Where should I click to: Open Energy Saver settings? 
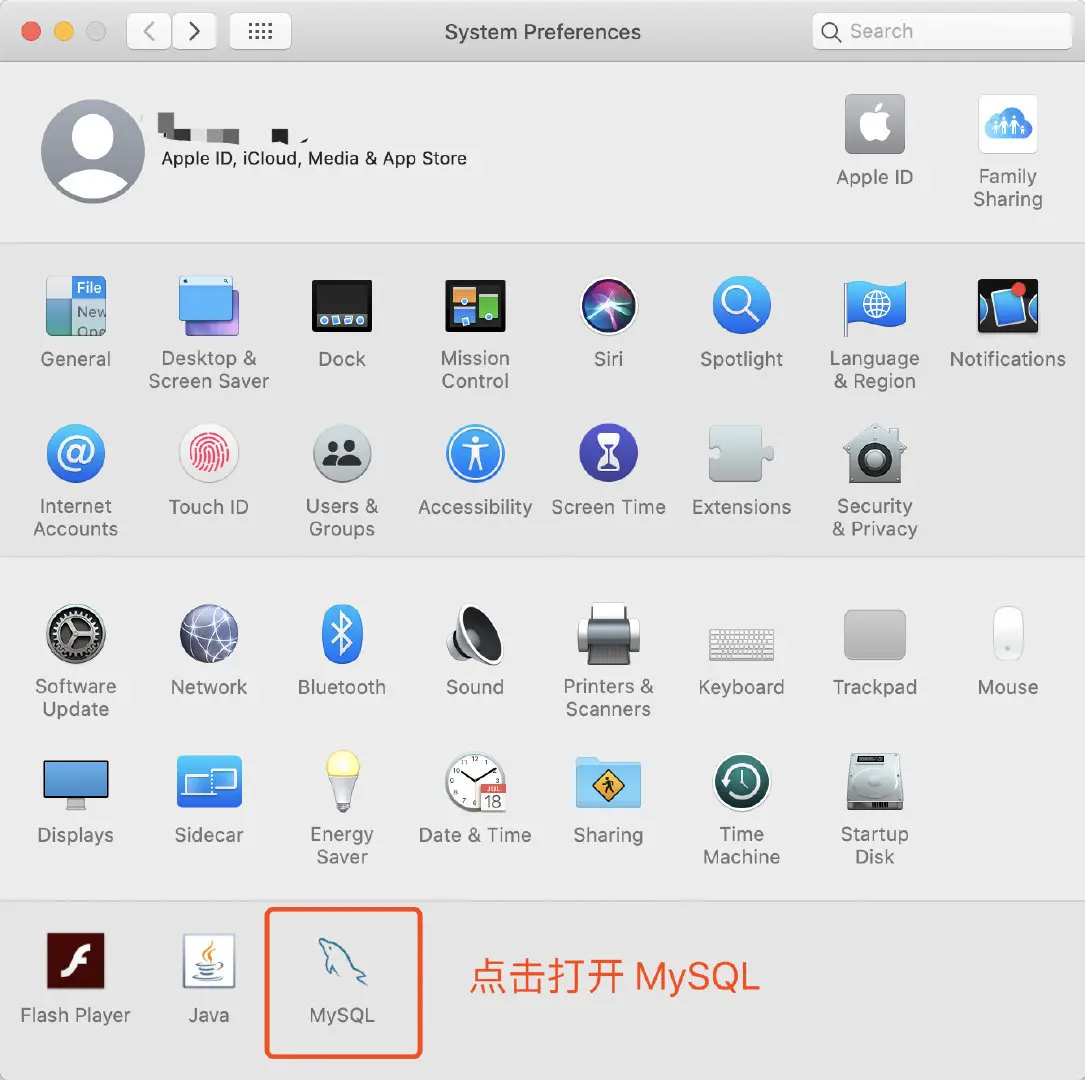click(342, 783)
